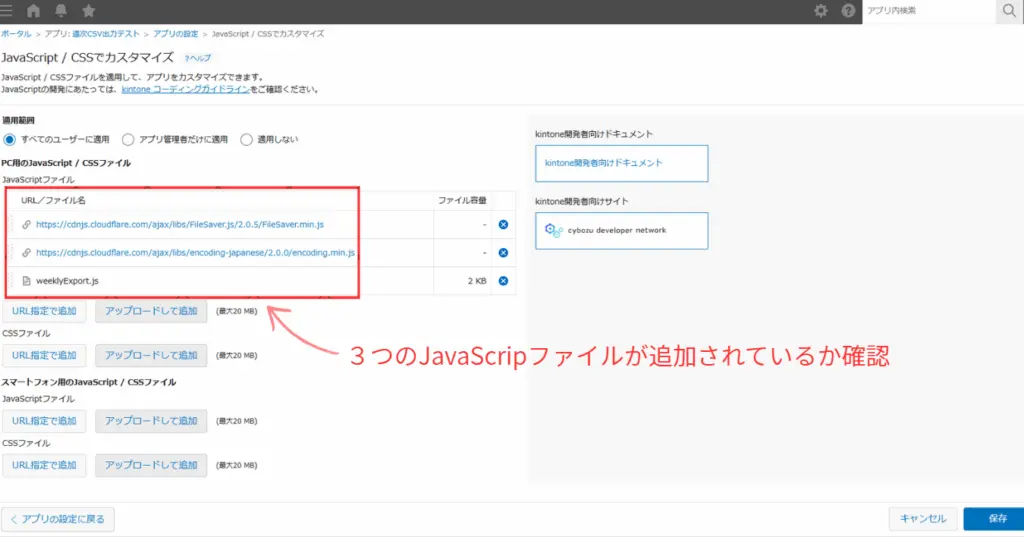Image resolution: width=1024 pixels, height=537 pixels.
Task: Focus the アプリ内検索 search field
Action: click(x=929, y=11)
